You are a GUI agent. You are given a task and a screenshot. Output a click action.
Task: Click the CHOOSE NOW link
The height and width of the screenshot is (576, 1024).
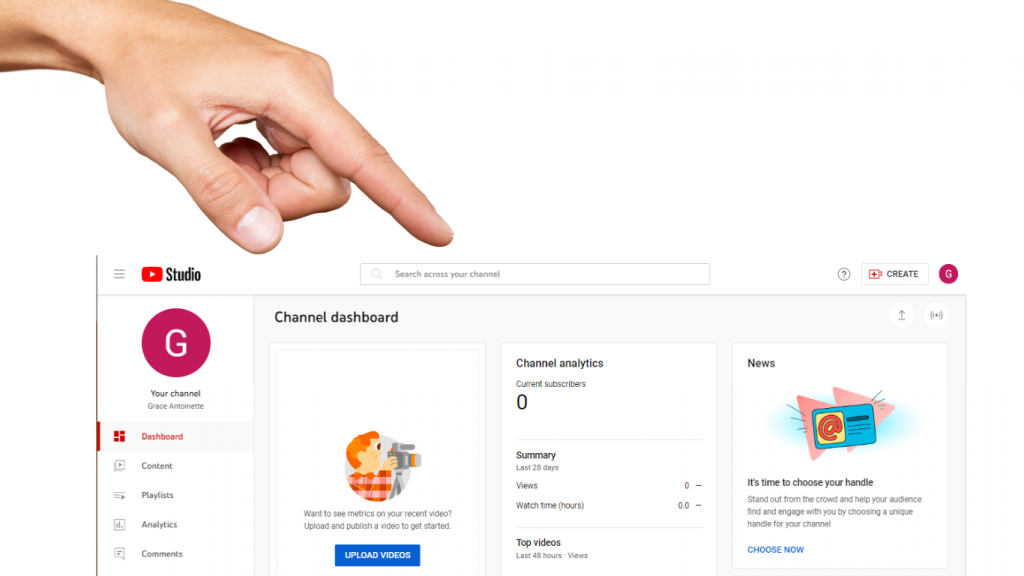775,550
